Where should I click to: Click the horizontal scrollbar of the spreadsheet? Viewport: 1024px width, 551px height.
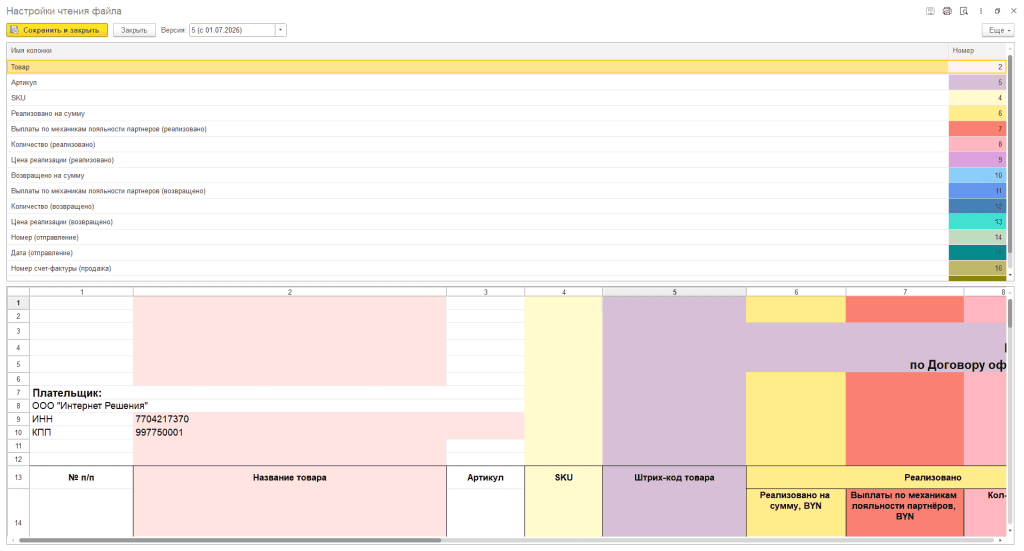[230, 541]
